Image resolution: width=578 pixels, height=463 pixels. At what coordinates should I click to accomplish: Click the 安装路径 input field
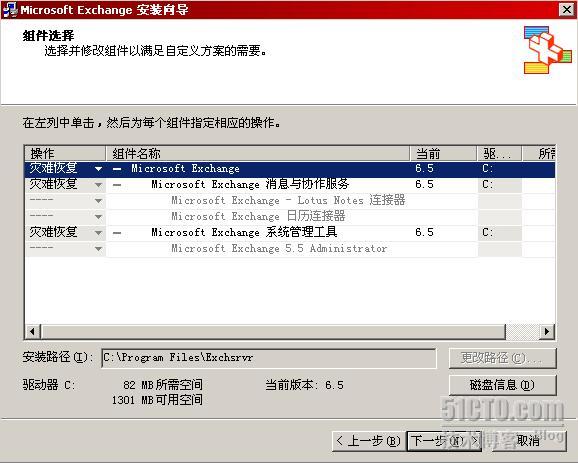(x=269, y=358)
